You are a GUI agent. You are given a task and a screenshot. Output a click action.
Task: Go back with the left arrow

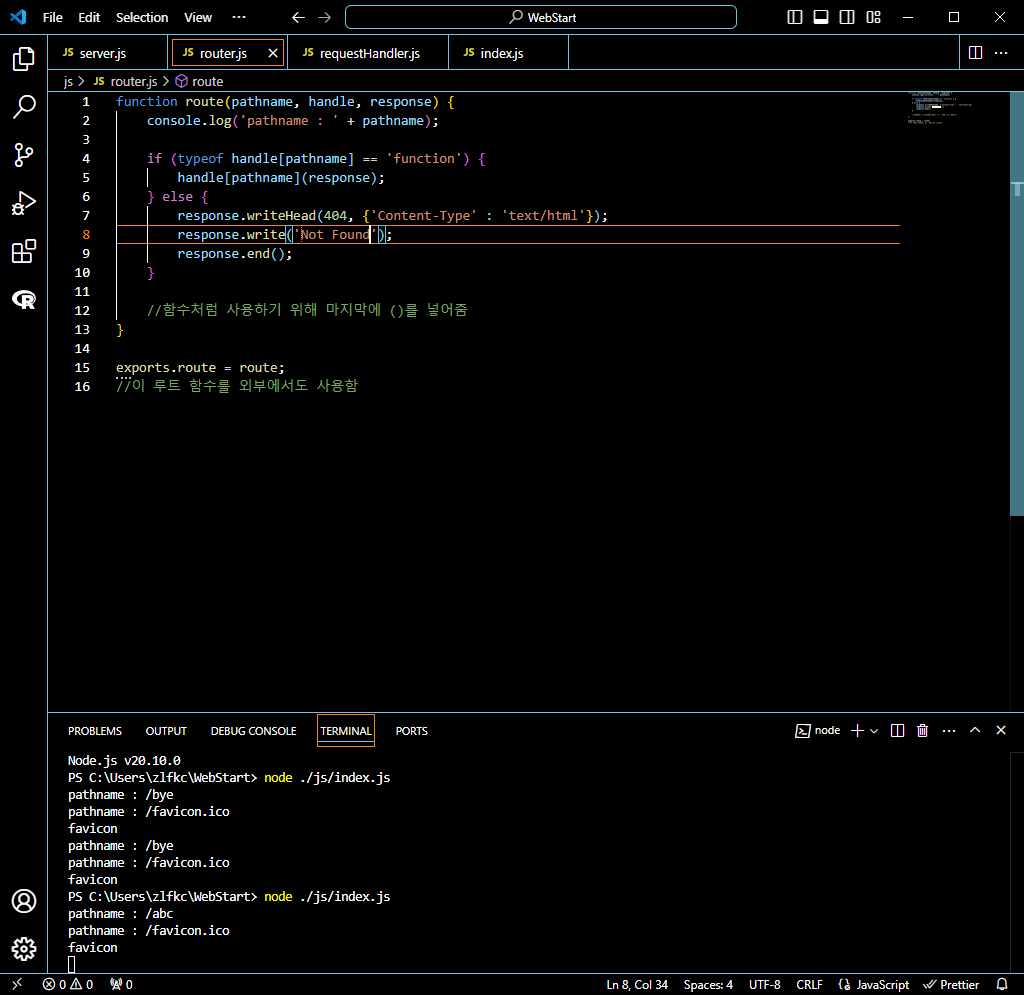(298, 18)
